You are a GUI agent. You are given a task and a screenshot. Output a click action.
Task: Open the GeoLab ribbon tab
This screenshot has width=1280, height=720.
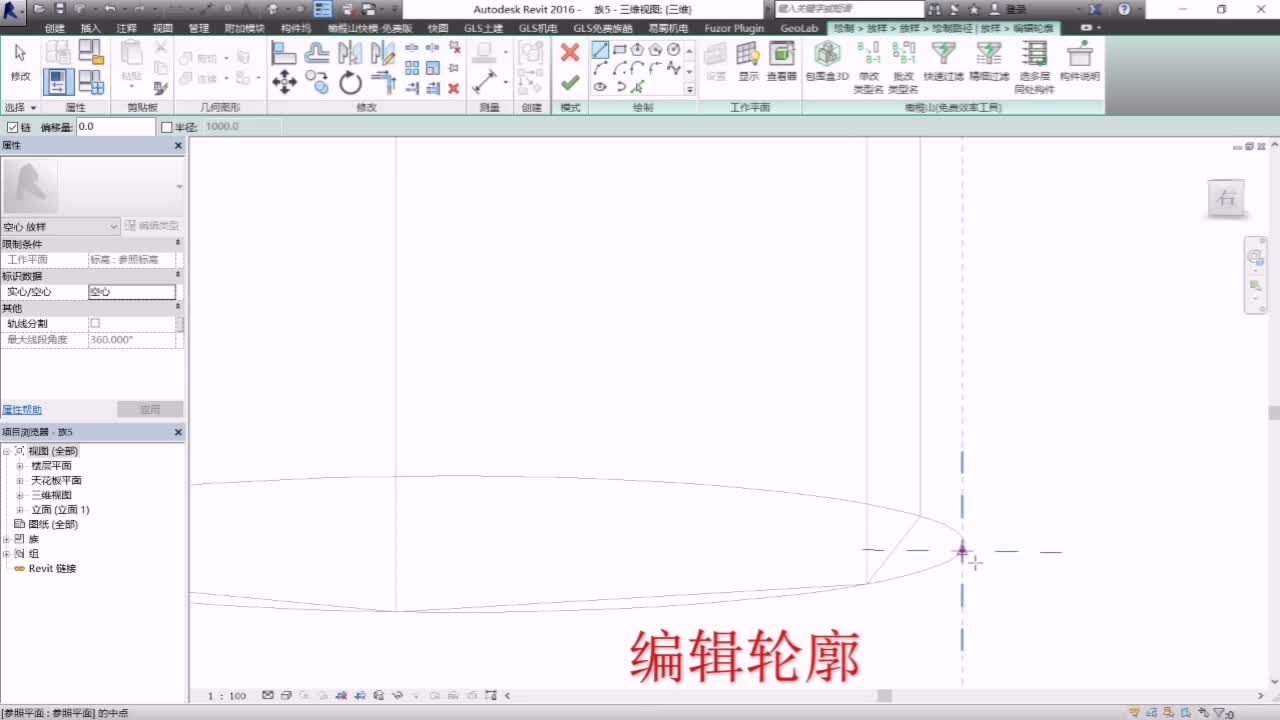point(799,28)
